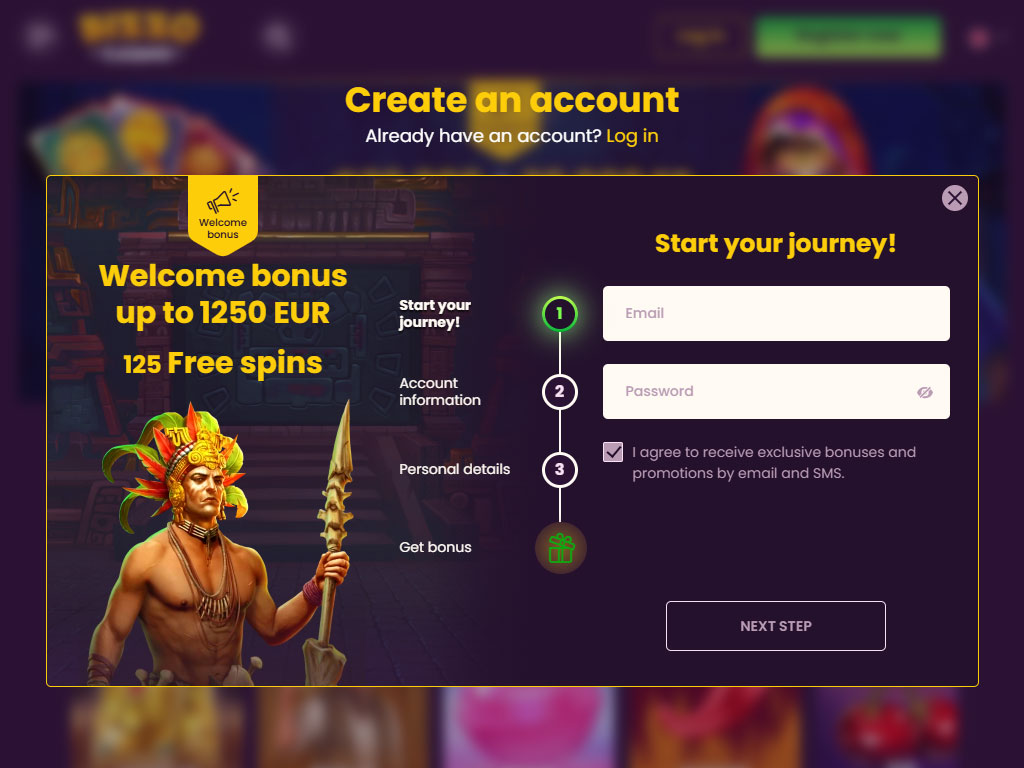
Task: Click the green gift Get bonus icon
Action: tap(560, 548)
